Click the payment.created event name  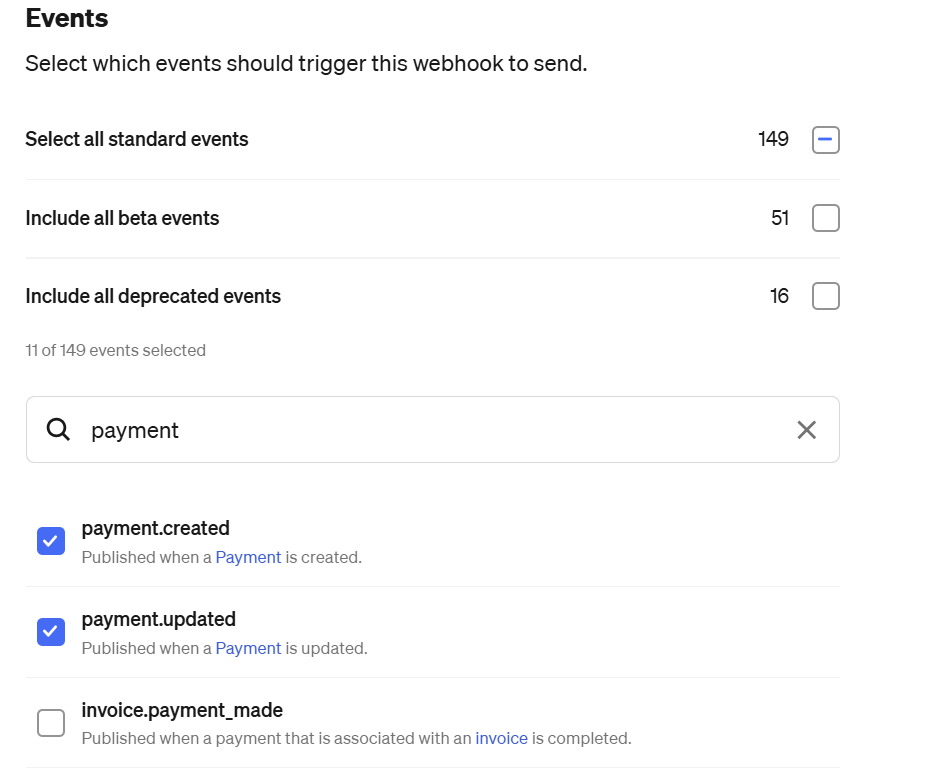tap(156, 528)
